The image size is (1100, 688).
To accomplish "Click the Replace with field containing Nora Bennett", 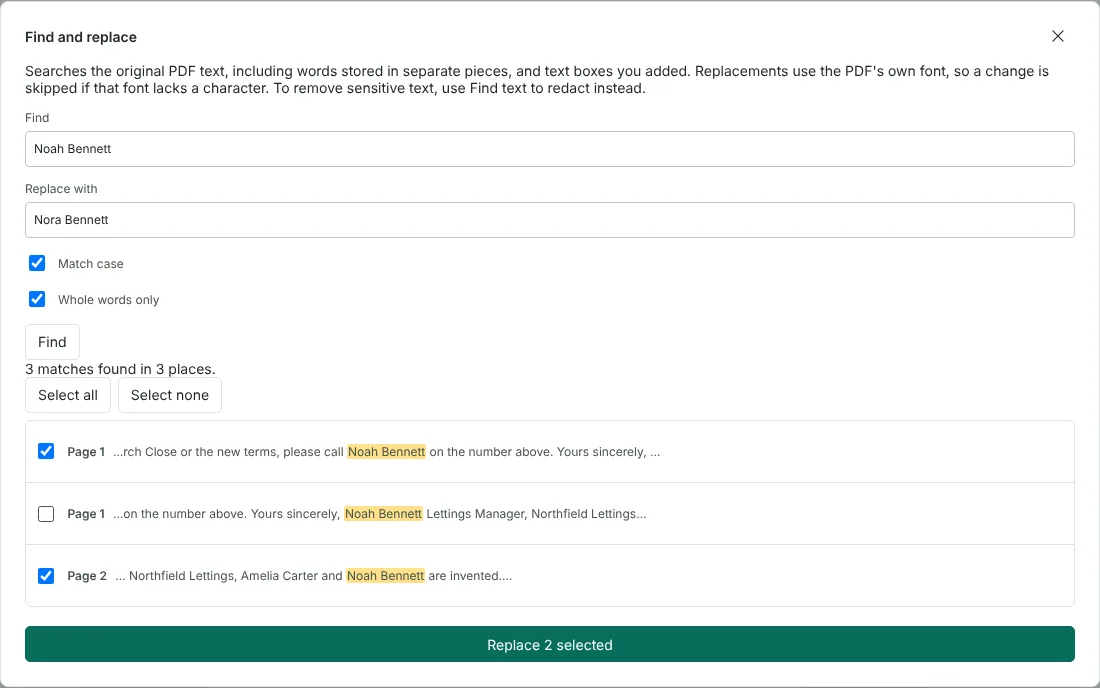I will click(549, 220).
